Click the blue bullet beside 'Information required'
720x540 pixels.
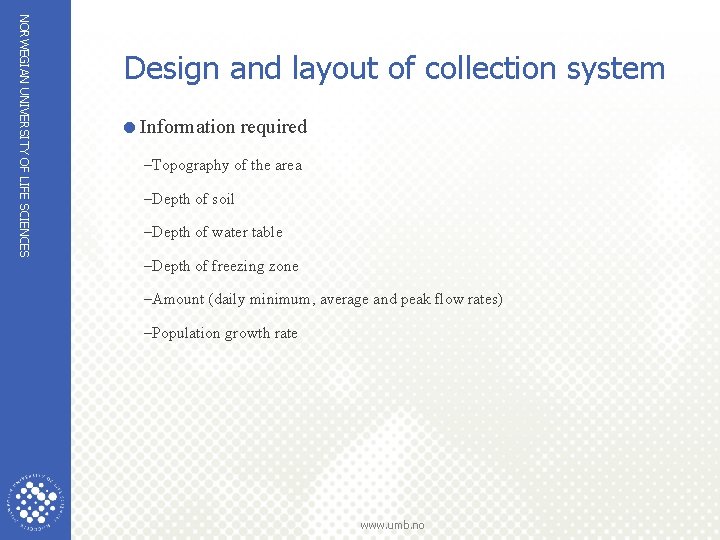pos(129,128)
